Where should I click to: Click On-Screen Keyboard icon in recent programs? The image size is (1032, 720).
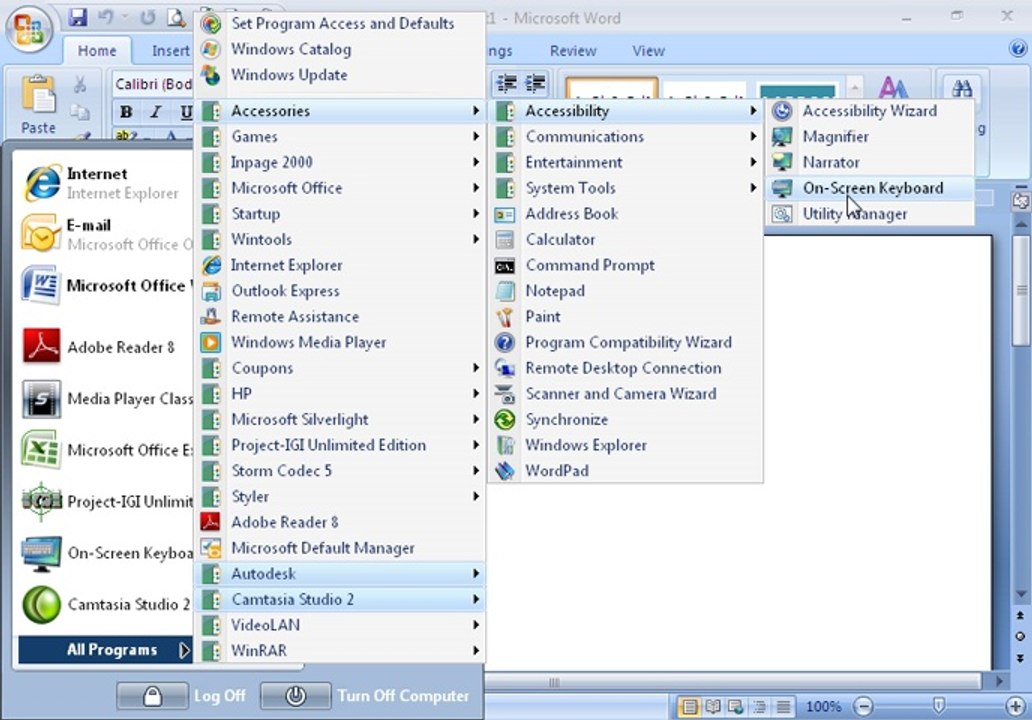pos(41,553)
